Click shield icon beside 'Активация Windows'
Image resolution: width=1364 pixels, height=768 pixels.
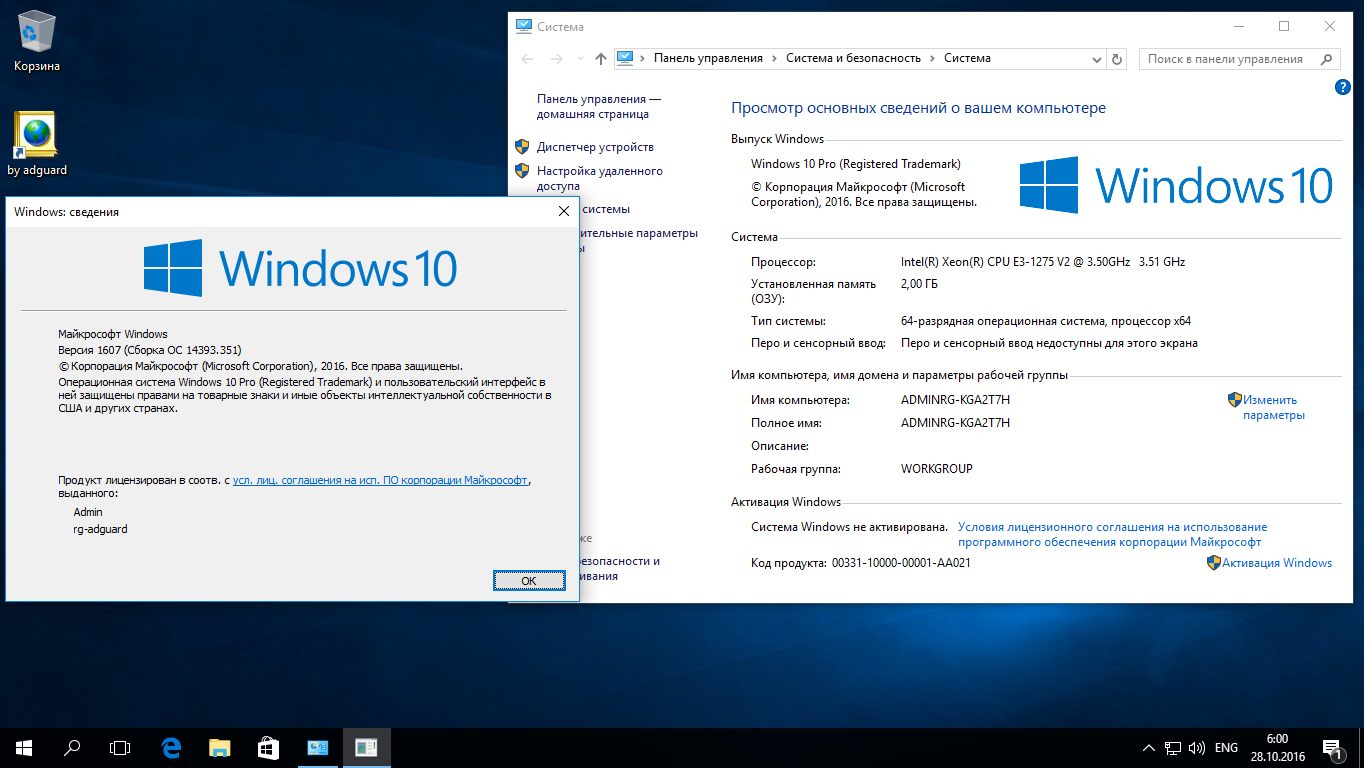point(1214,563)
